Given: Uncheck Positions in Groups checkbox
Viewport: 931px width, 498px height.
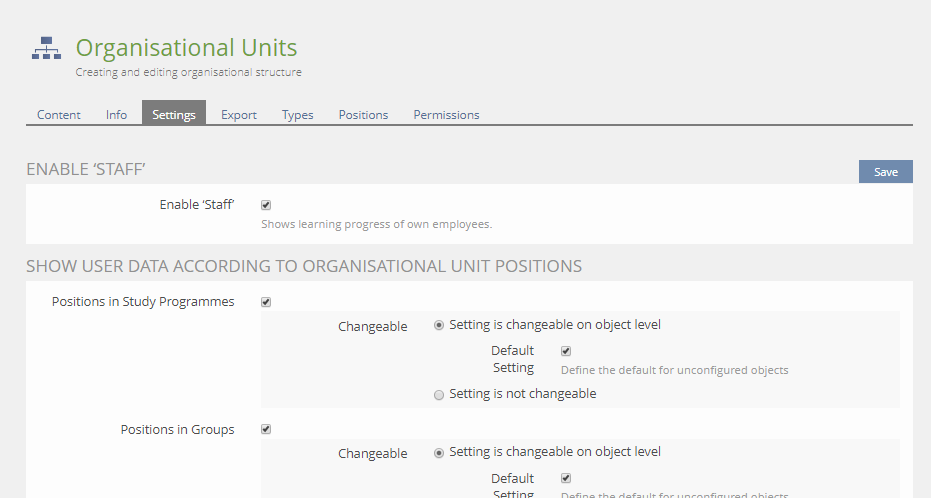Looking at the screenshot, I should pyautogui.click(x=266, y=430).
